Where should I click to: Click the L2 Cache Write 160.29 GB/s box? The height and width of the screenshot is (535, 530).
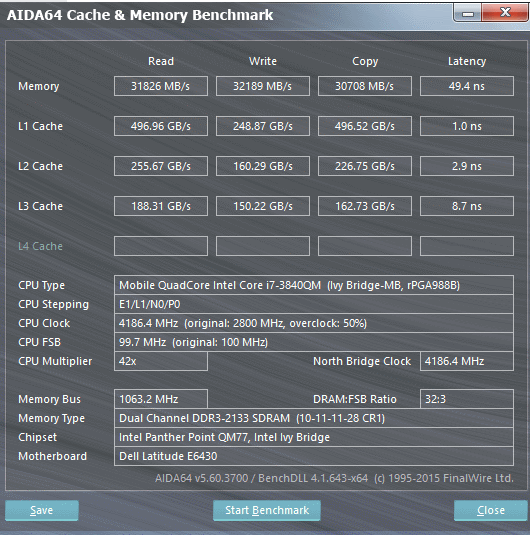[263, 166]
